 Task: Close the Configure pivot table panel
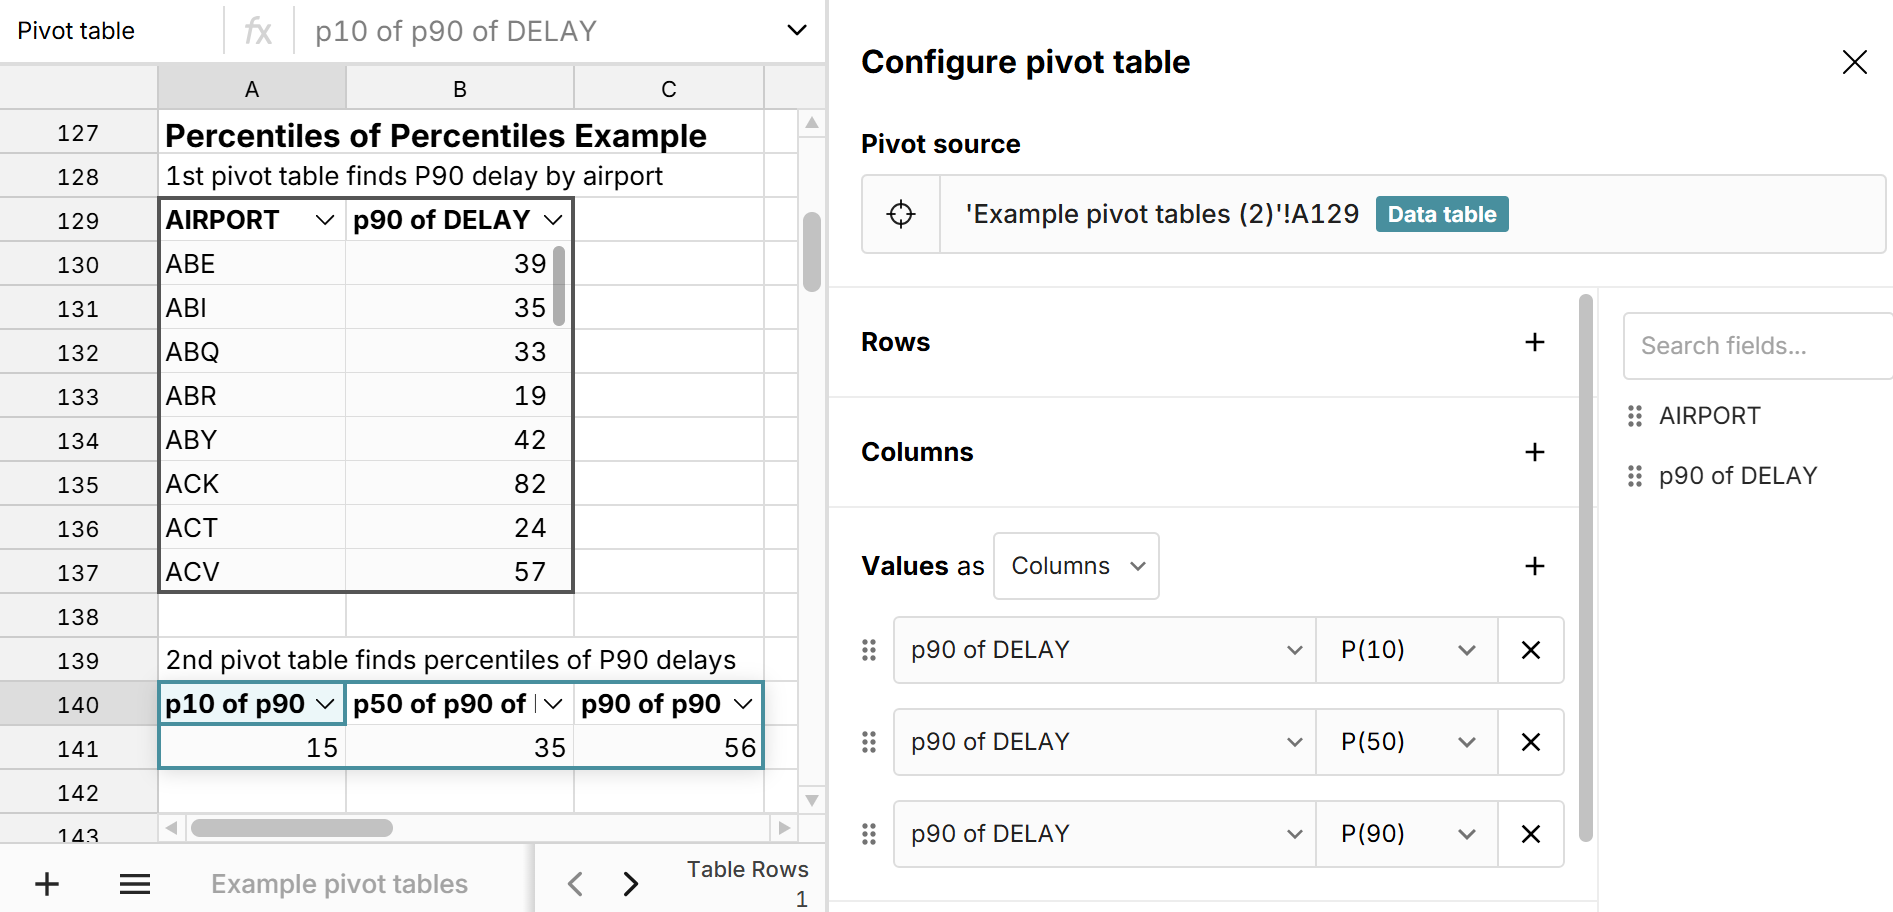1854,62
